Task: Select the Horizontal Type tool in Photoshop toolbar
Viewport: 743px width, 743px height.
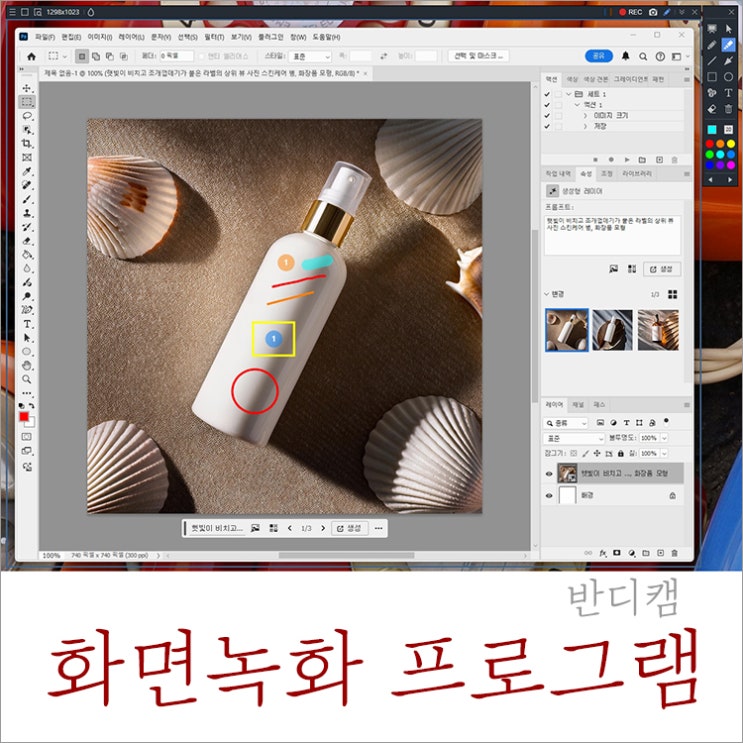Action: click(x=27, y=324)
